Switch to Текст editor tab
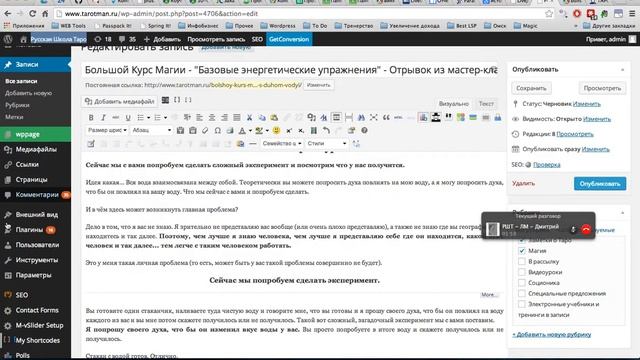 486,104
